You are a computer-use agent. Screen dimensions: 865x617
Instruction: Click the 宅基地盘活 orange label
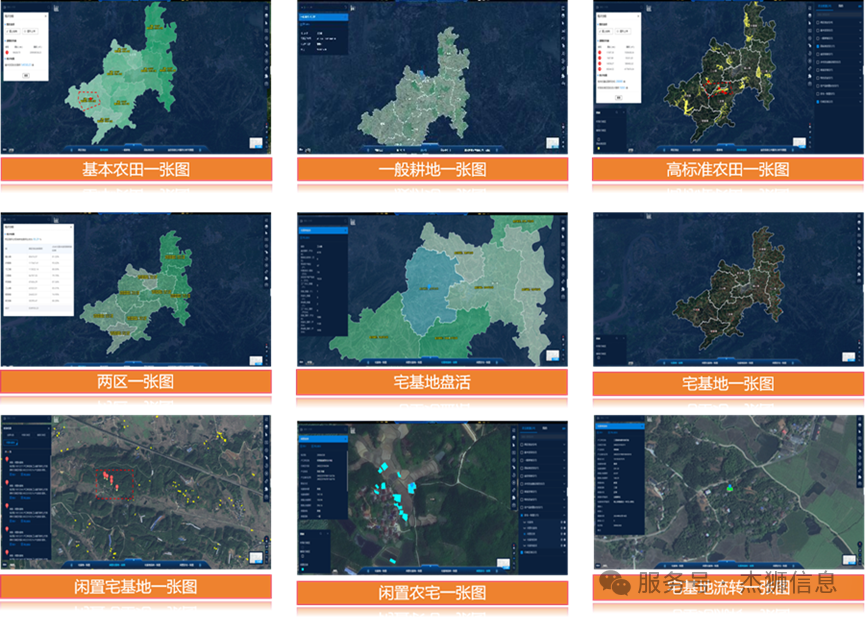432,382
